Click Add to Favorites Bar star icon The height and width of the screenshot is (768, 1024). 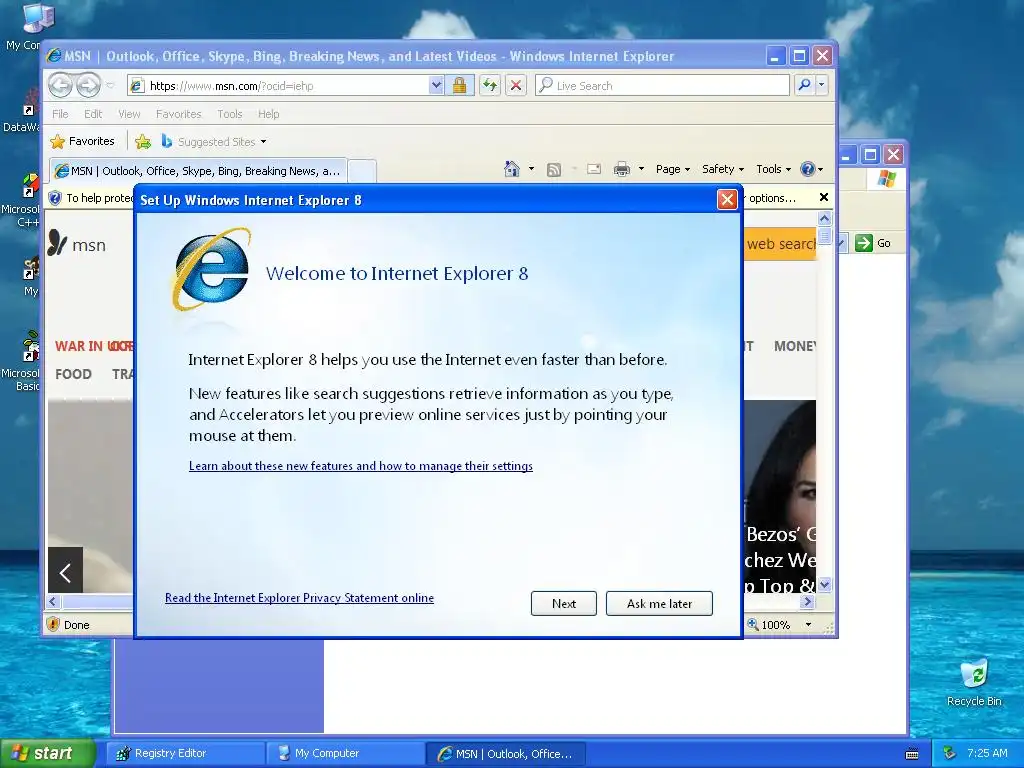point(143,141)
